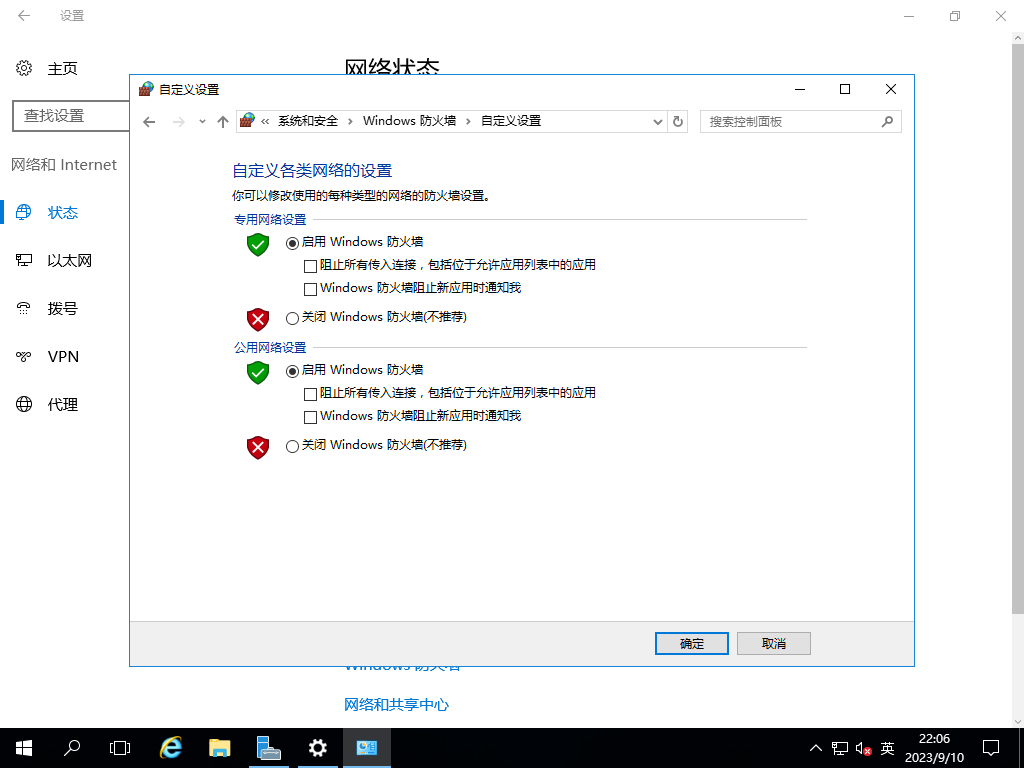Go back in the Settings window
Image resolution: width=1024 pixels, height=768 pixels.
click(x=24, y=16)
